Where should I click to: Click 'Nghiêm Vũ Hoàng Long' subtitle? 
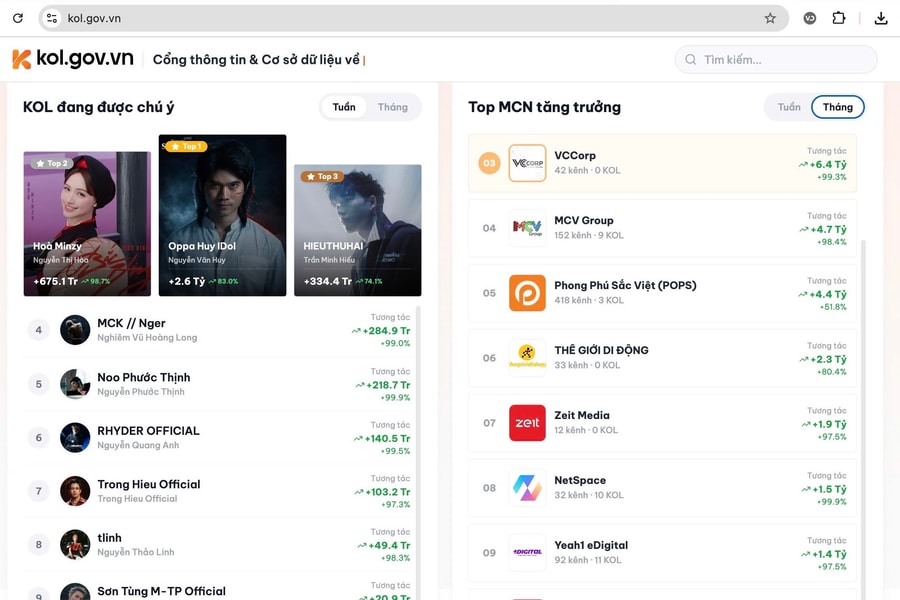coord(147,337)
